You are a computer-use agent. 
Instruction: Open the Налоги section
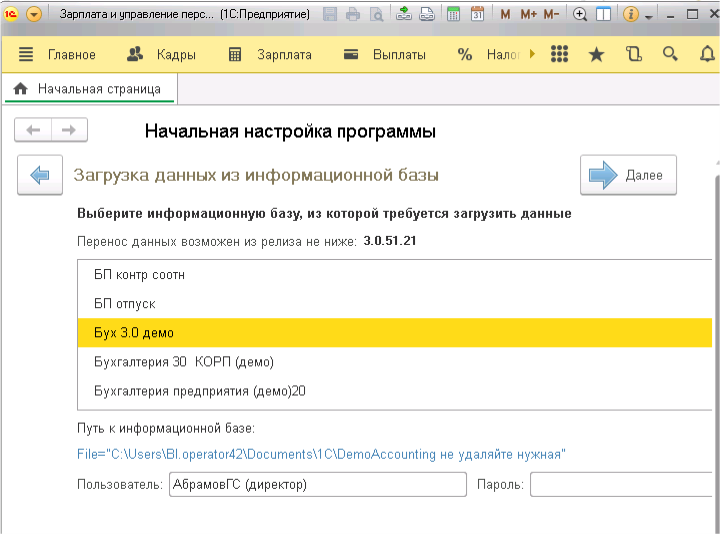coord(488,55)
